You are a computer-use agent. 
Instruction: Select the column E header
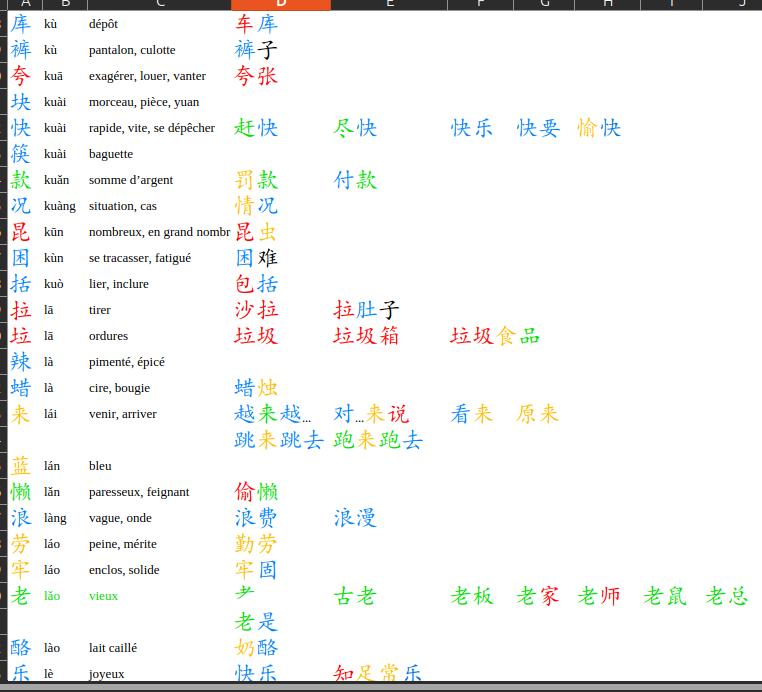click(390, 4)
